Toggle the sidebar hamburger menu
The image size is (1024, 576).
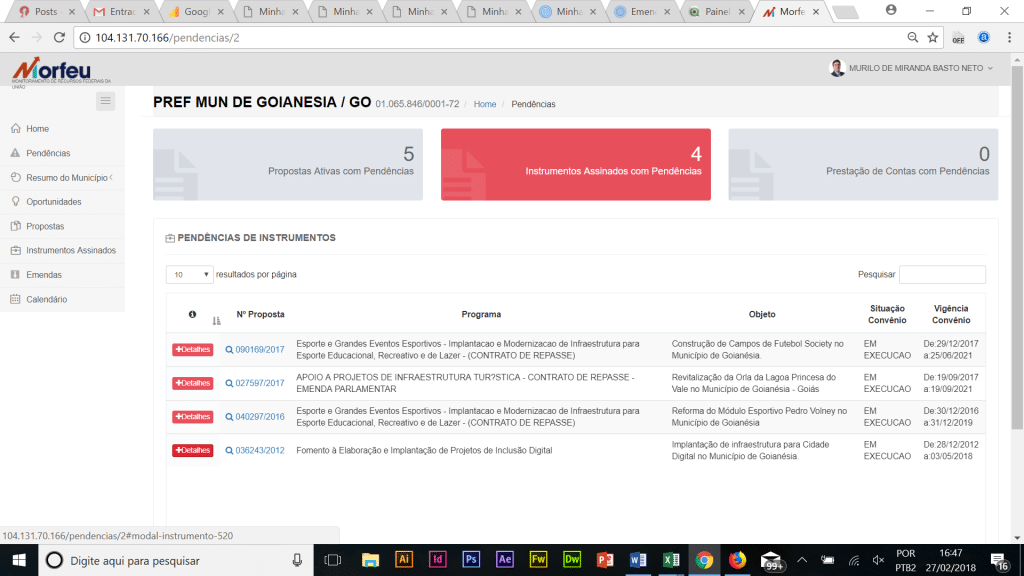tap(106, 101)
